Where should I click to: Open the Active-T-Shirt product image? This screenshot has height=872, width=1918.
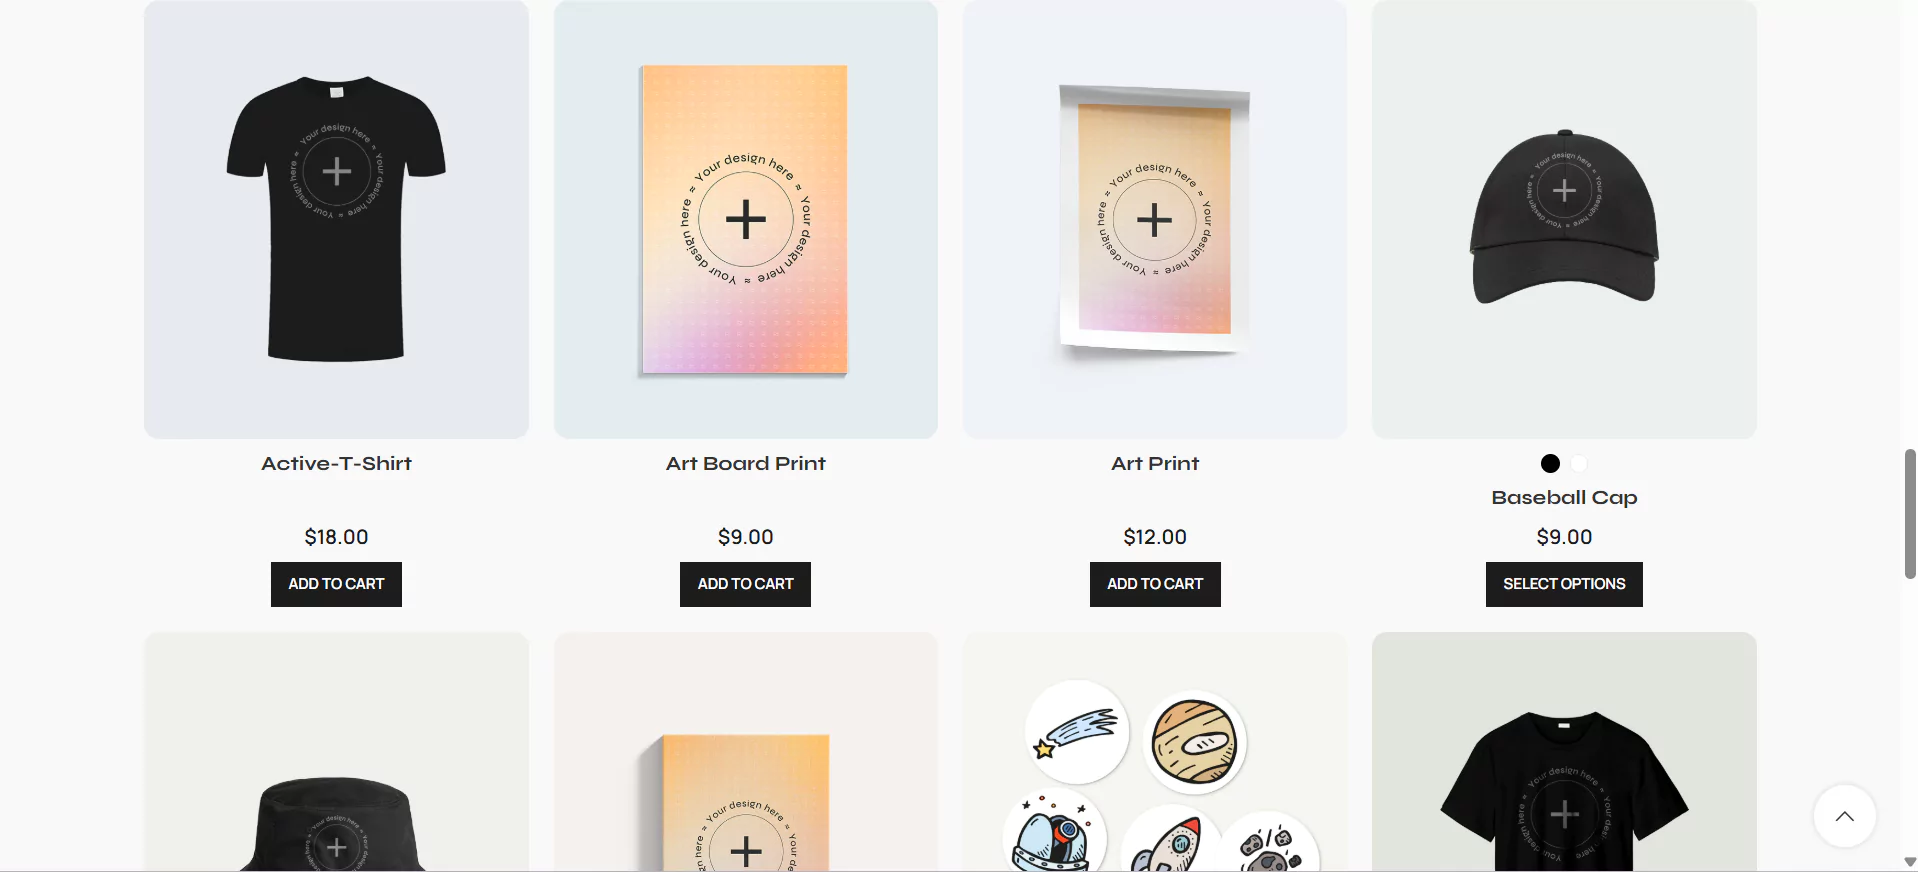pos(336,219)
